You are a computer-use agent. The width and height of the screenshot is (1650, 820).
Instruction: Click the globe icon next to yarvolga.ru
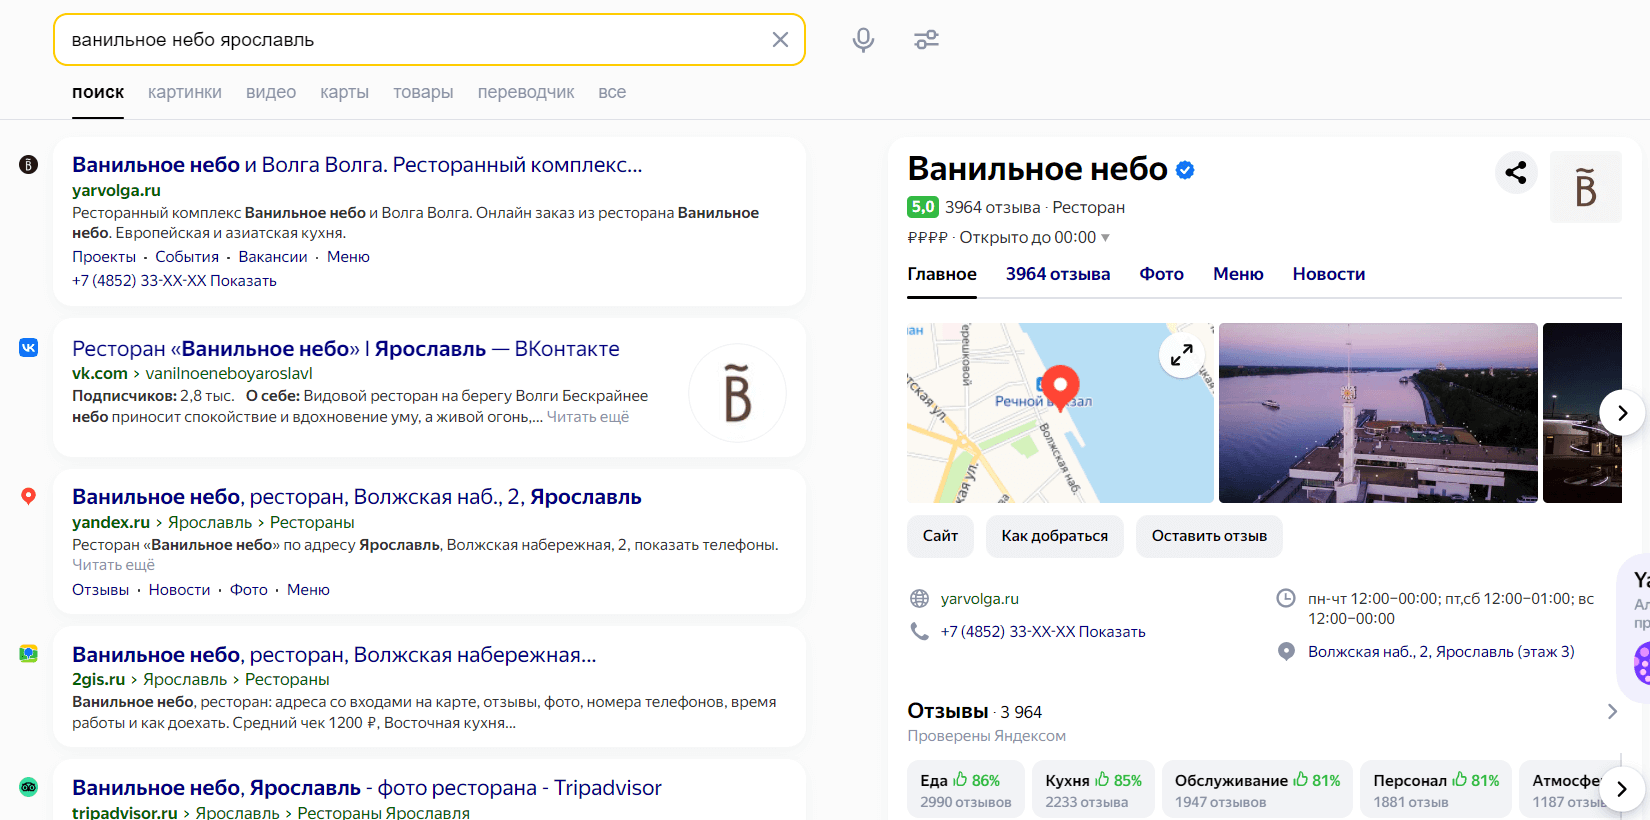coord(920,598)
